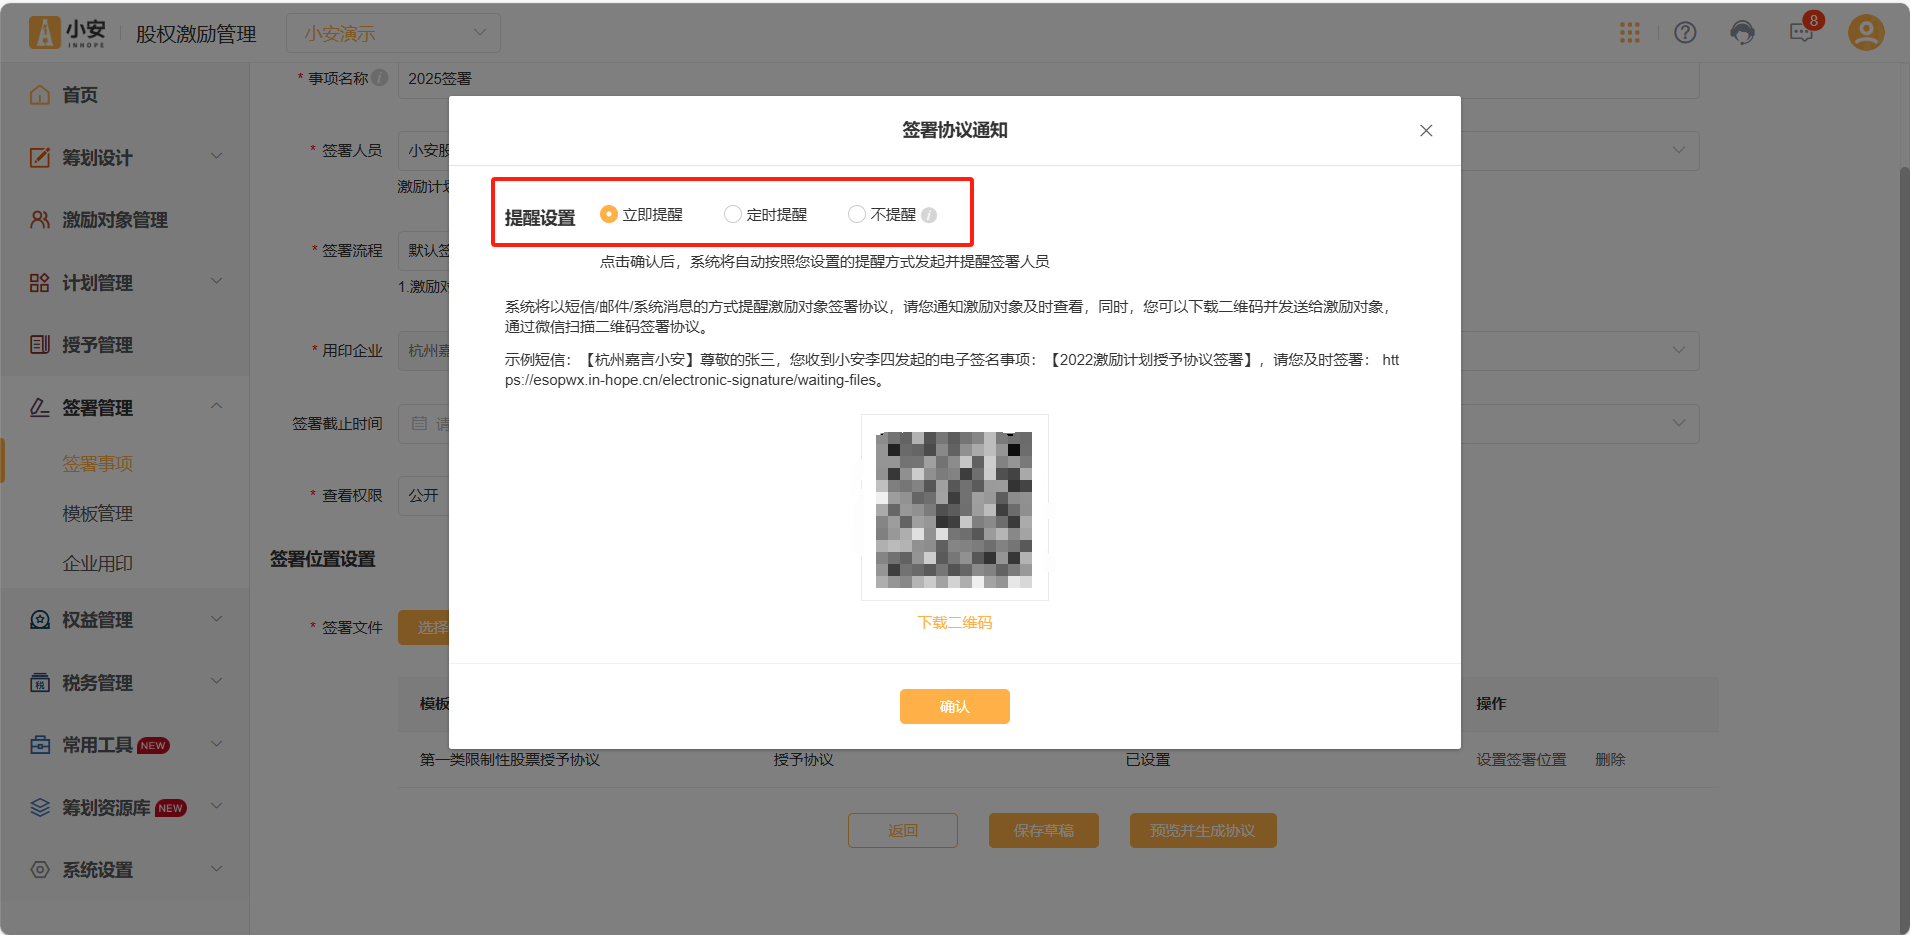Screen dimensions: 1910x935
Task: Click the info icon beside 事项名称
Action: [380, 77]
